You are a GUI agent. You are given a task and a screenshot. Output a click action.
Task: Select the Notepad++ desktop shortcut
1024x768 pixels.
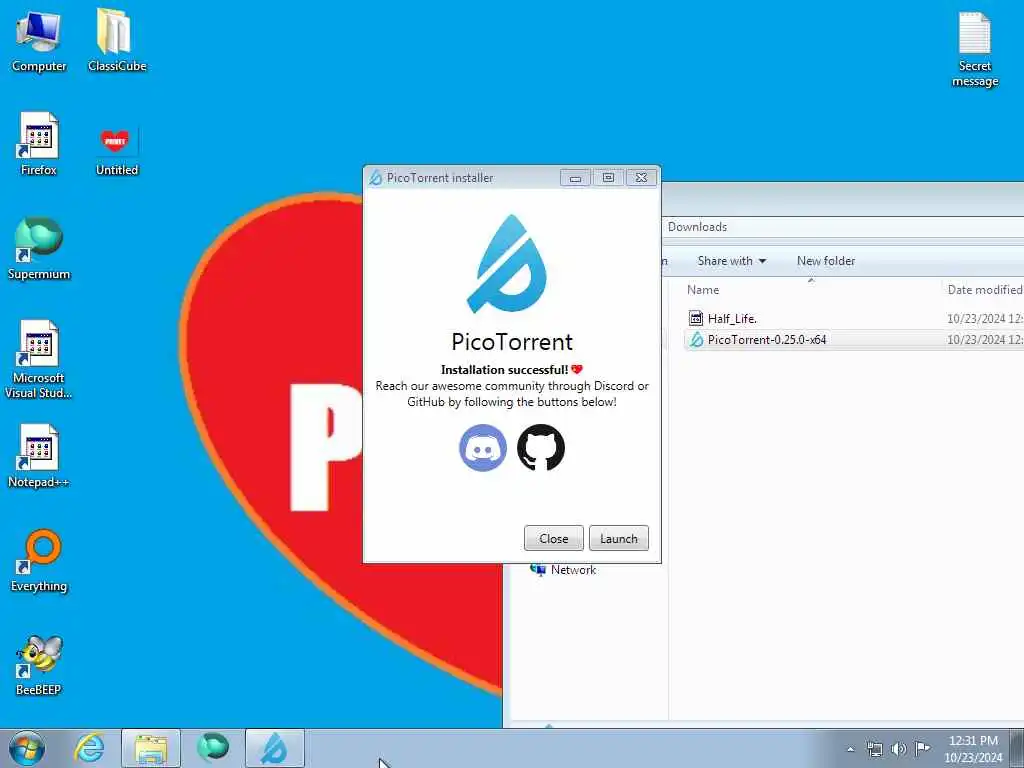tap(39, 456)
